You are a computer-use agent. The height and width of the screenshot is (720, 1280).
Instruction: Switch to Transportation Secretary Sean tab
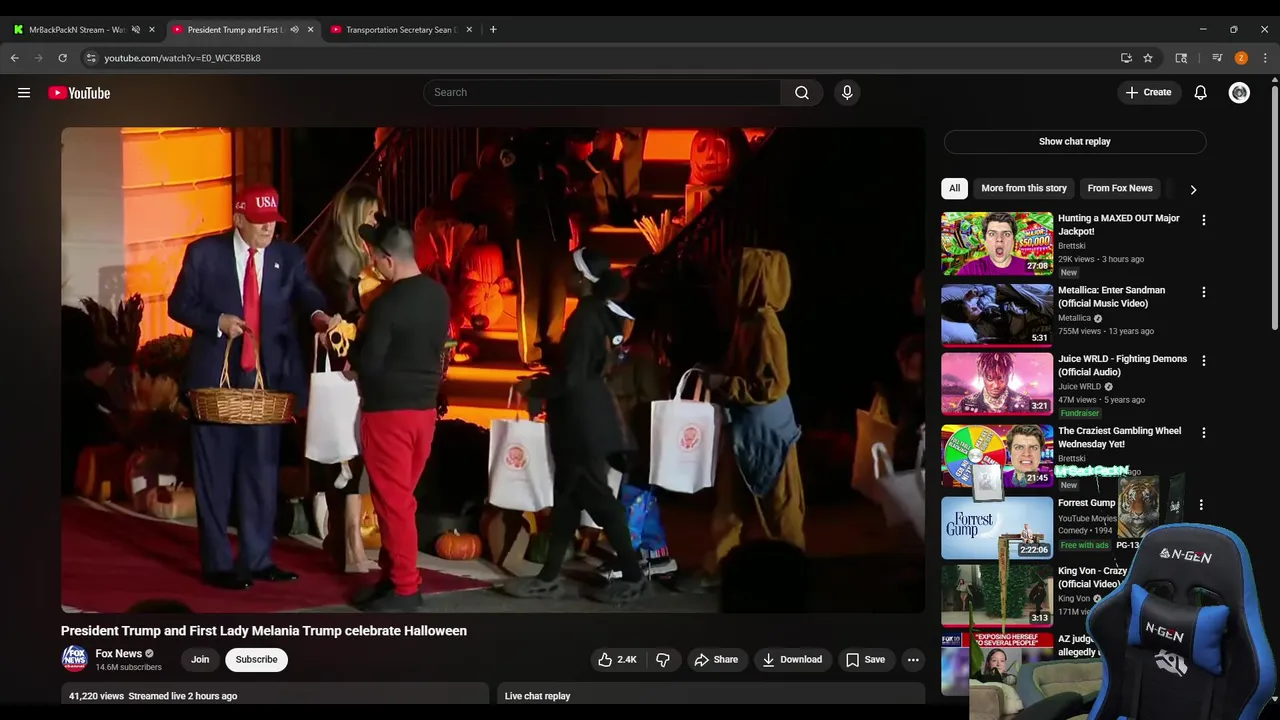399,29
